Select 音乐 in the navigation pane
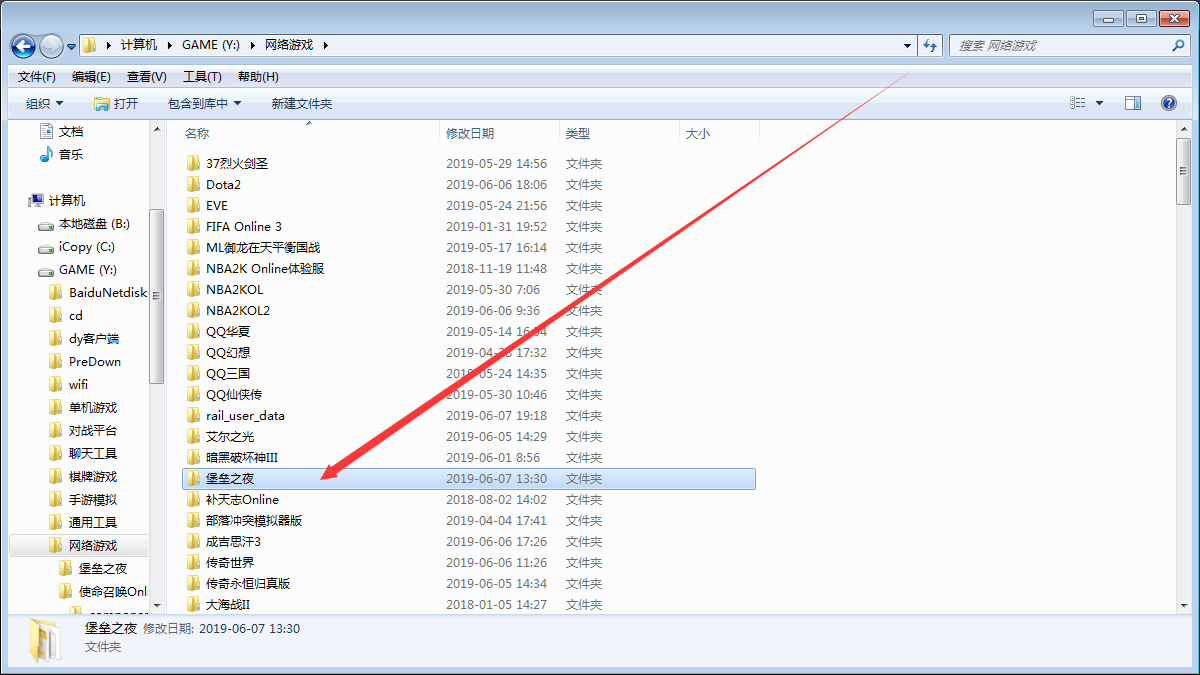This screenshot has height=675, width=1200. tap(71, 154)
